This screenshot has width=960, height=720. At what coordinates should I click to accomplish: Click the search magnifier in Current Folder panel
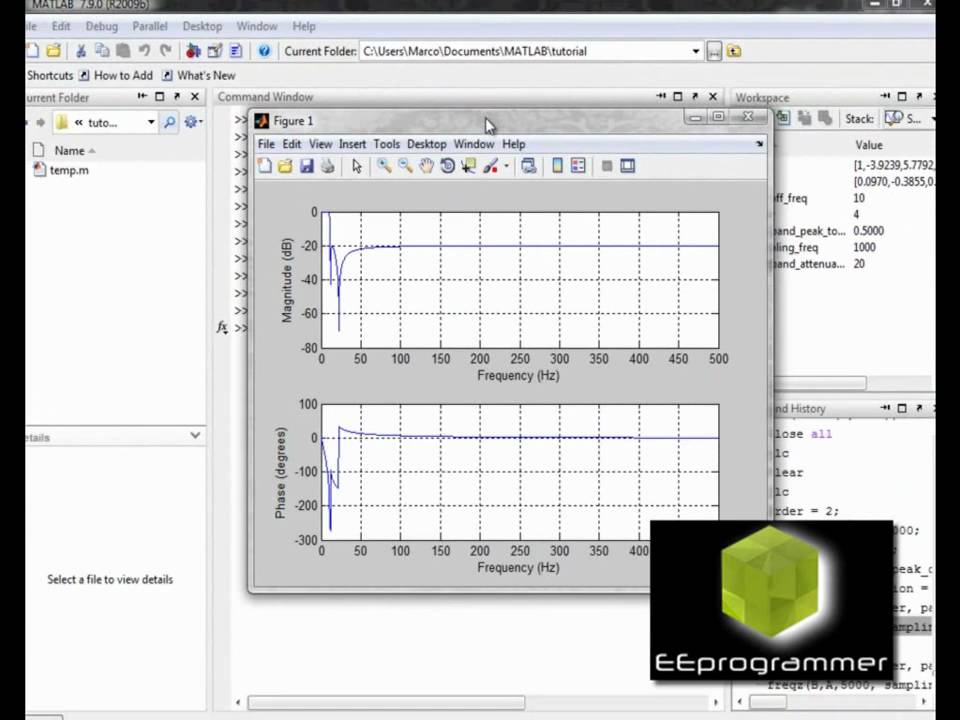(x=170, y=122)
